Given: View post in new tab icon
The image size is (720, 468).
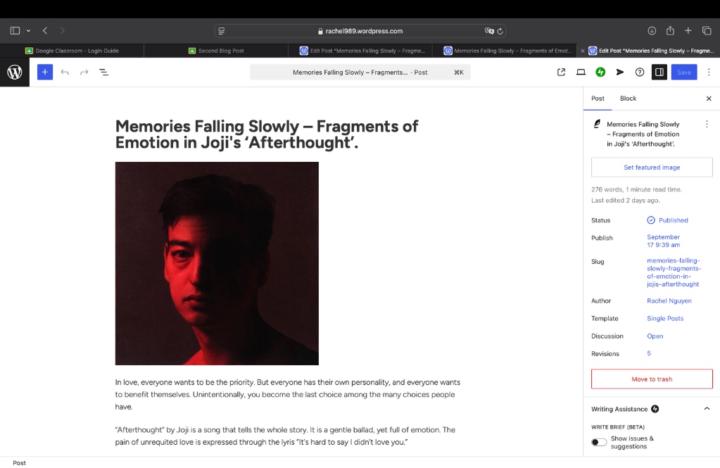Looking at the screenshot, I should [561, 72].
